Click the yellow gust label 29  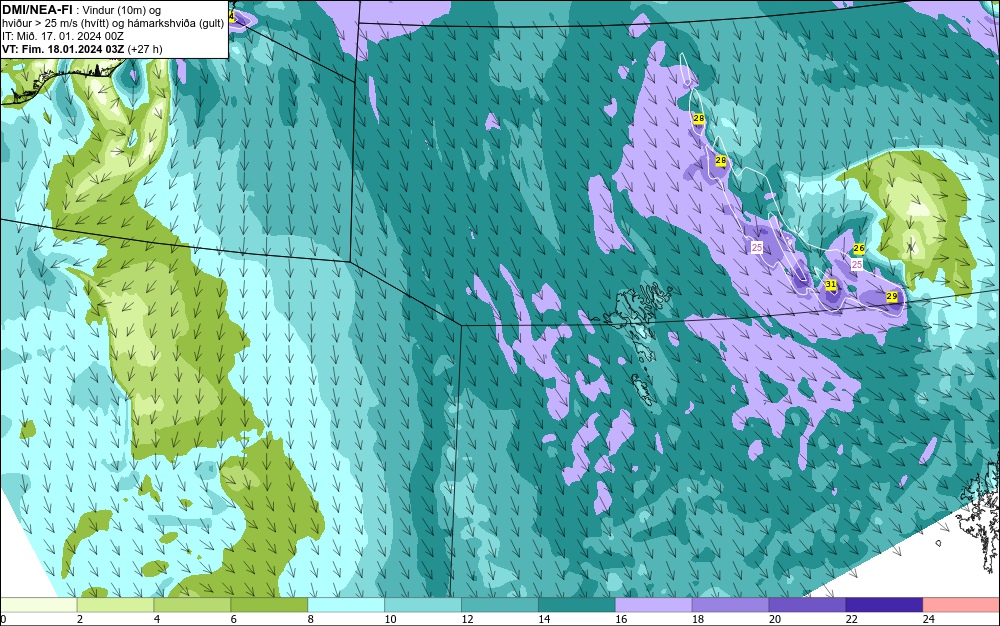892,296
